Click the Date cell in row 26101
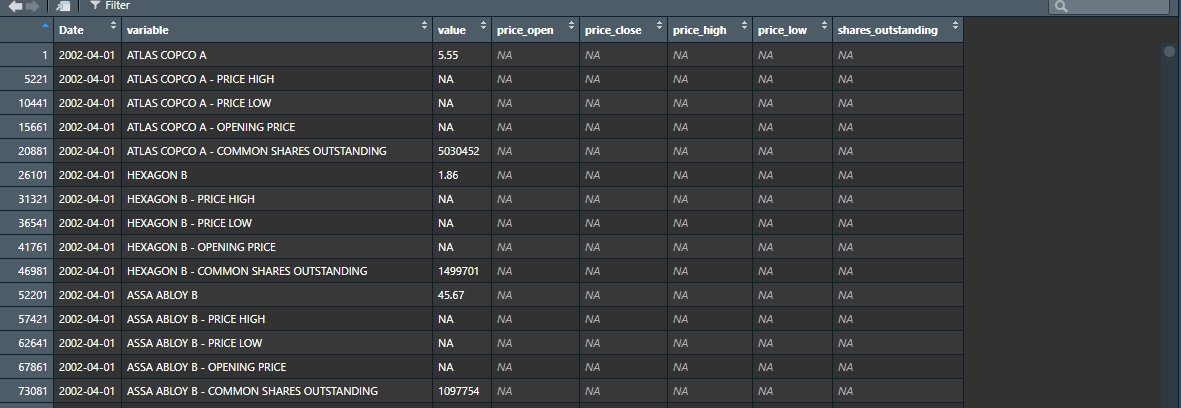The image size is (1181, 408). click(87, 175)
